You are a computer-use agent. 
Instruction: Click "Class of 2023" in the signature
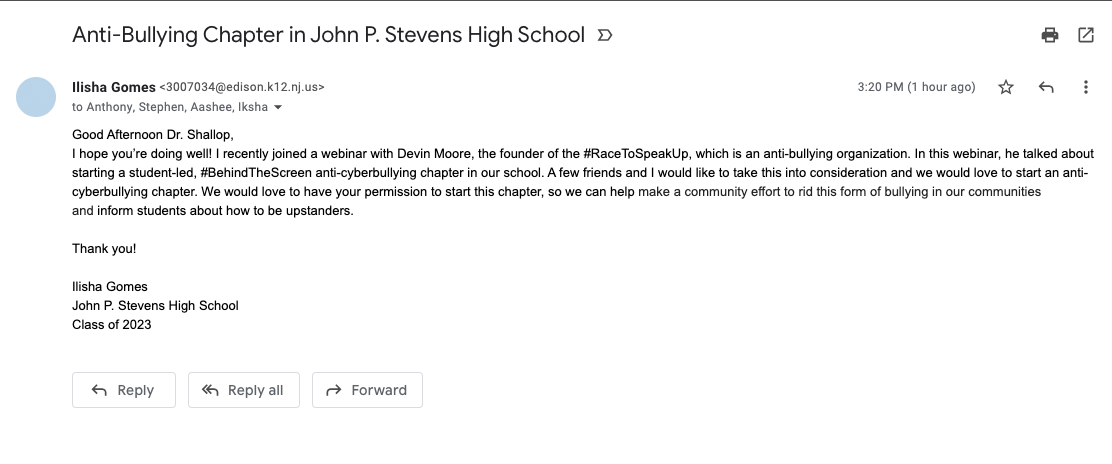(x=112, y=324)
